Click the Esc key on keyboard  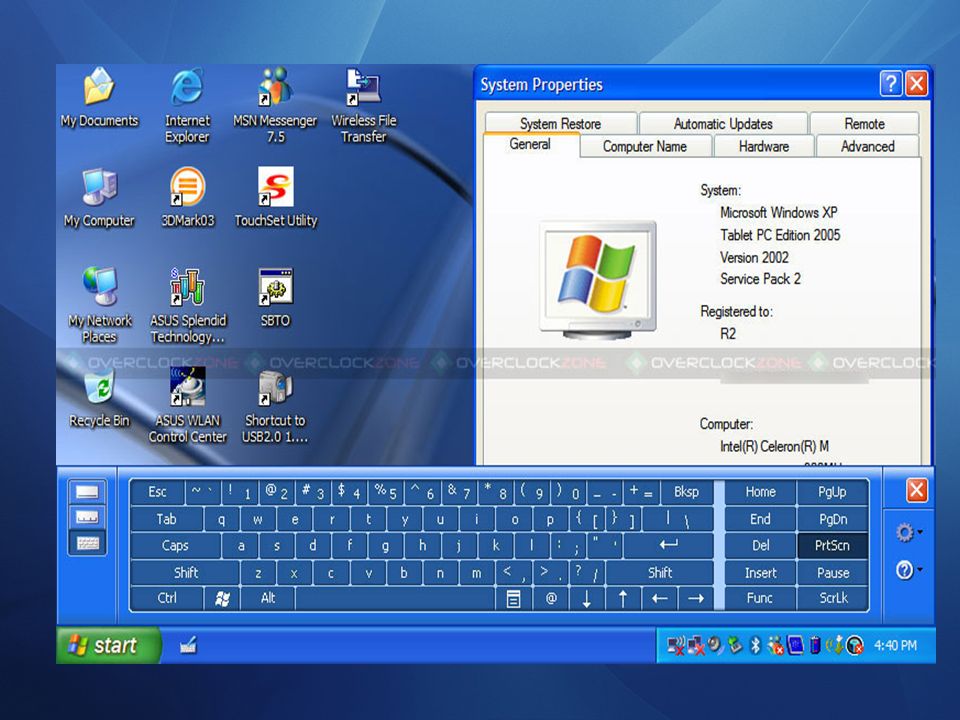[157, 492]
